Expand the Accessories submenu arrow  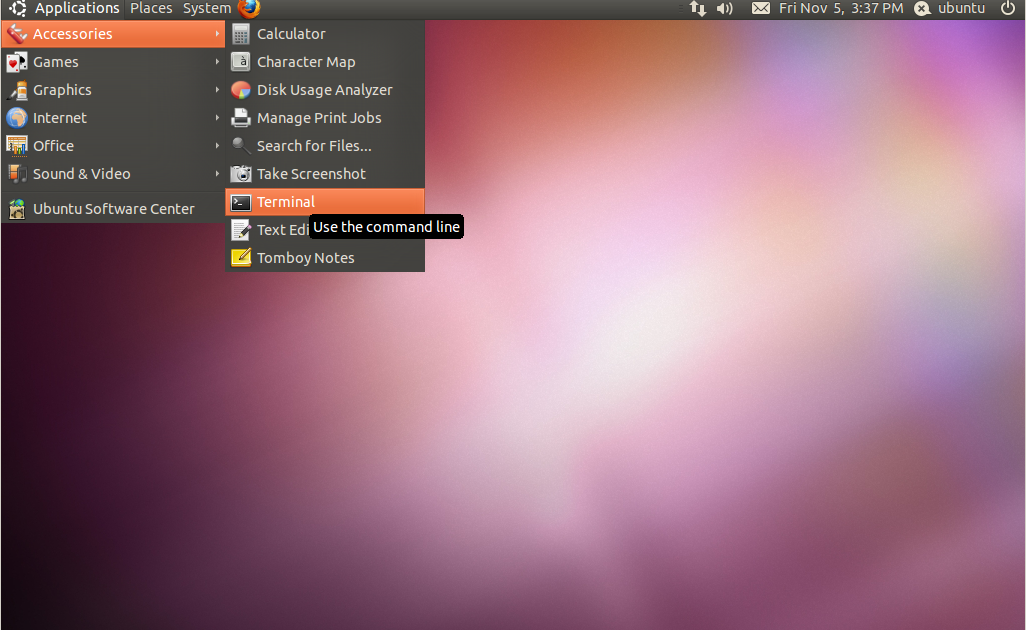click(217, 34)
